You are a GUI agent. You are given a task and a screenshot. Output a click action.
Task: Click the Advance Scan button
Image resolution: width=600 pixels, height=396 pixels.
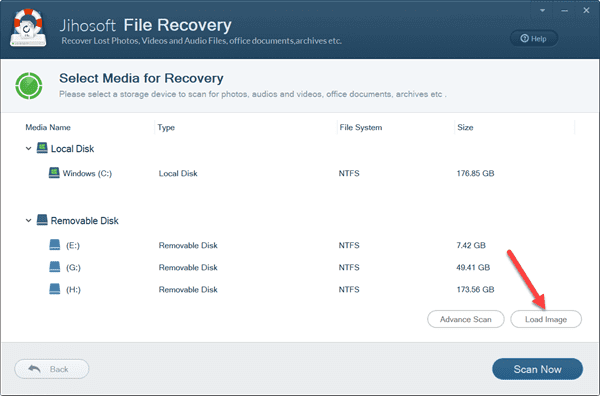(x=466, y=319)
